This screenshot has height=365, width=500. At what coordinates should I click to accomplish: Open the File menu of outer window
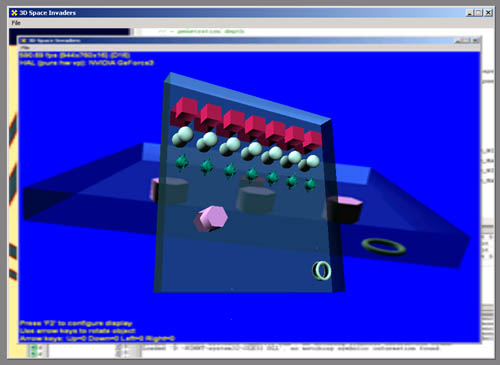coord(16,23)
